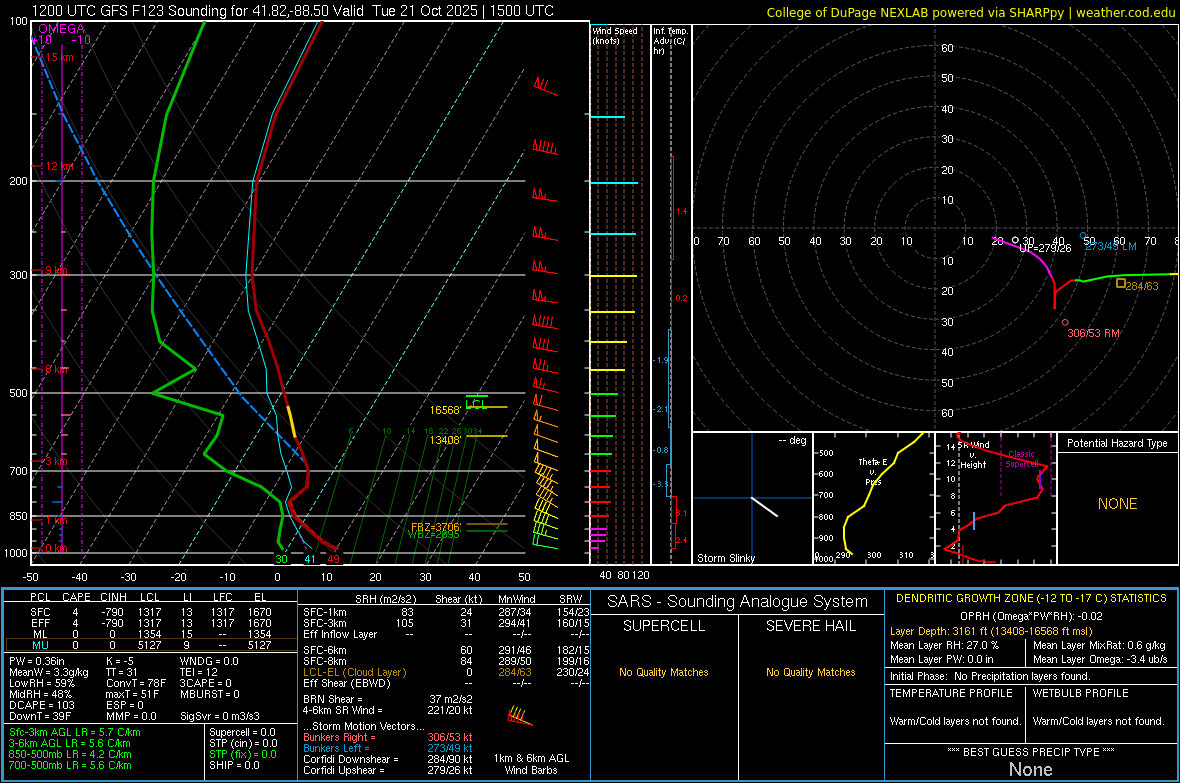
Task: Click 'Sfc-3km AGL LR = 5.7 C/km'
Action: coord(75,732)
